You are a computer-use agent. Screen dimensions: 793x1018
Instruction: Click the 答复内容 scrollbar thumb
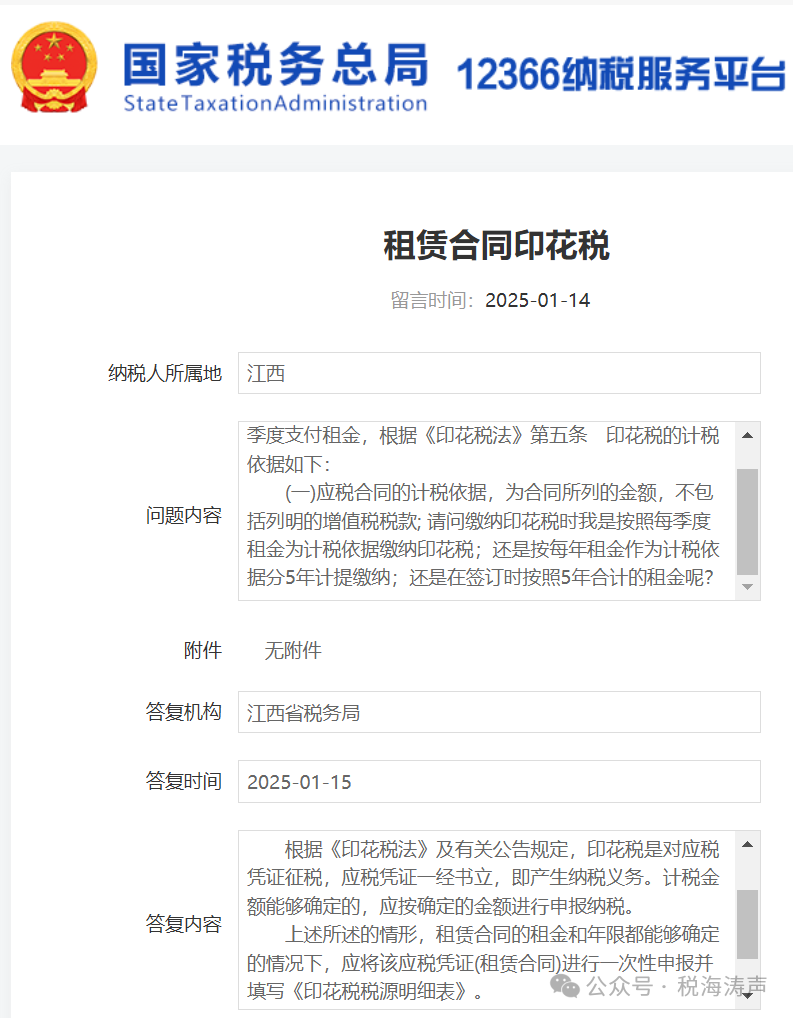747,924
